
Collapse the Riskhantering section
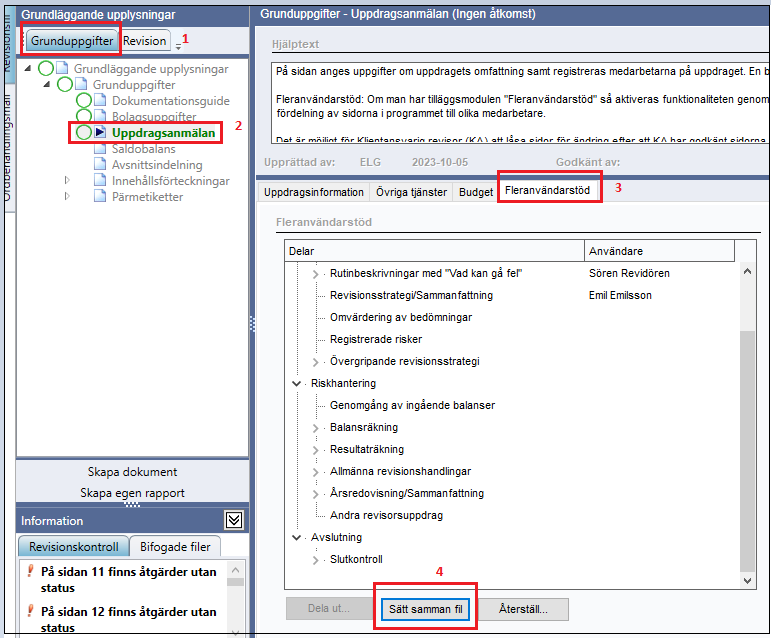pos(297,383)
